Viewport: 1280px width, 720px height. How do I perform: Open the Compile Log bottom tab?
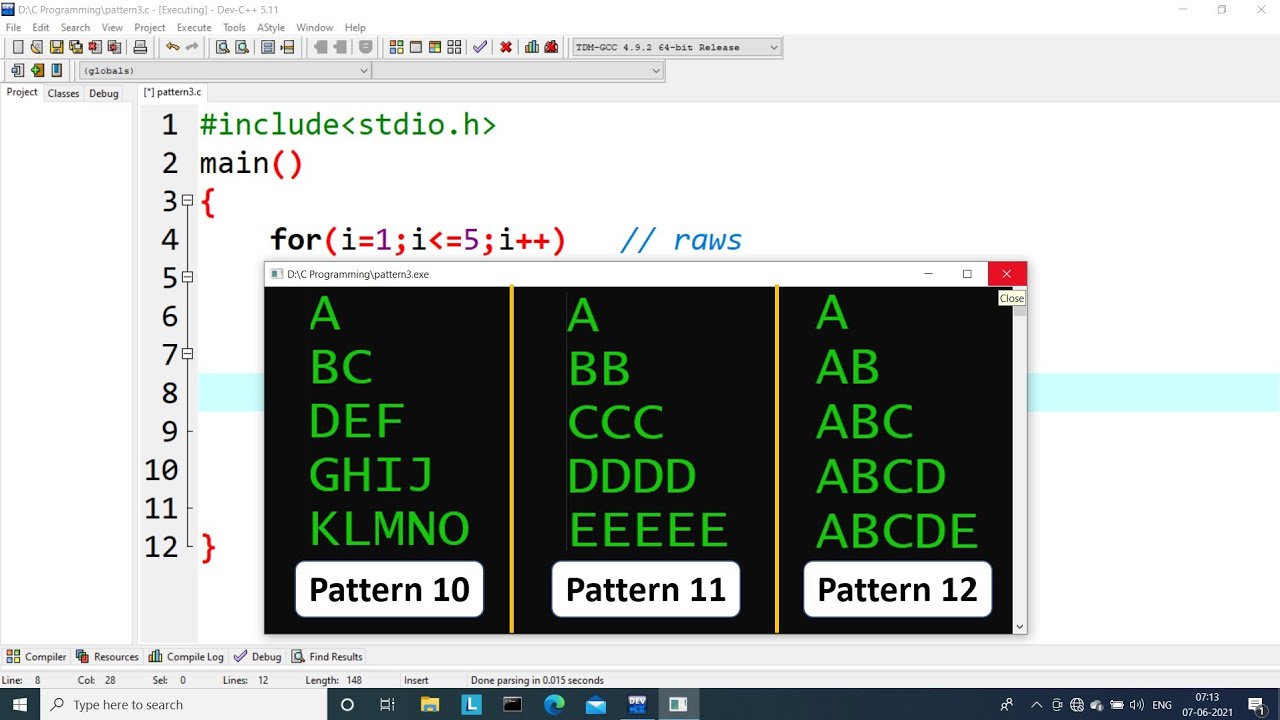coord(186,657)
